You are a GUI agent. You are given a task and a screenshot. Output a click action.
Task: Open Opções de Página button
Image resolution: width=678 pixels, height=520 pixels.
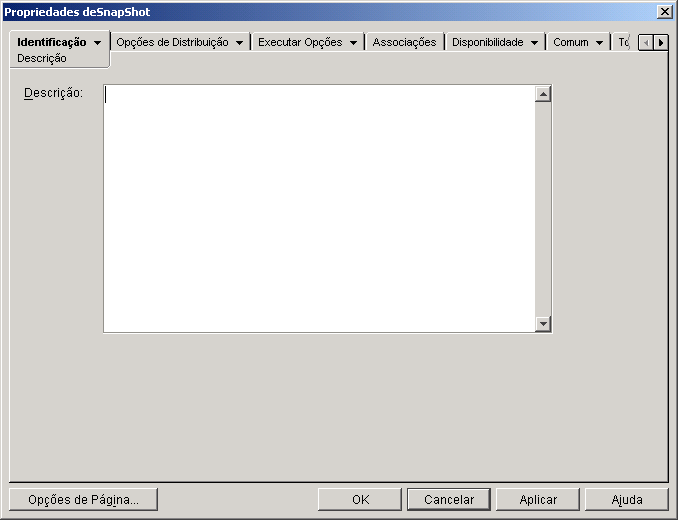tap(83, 500)
